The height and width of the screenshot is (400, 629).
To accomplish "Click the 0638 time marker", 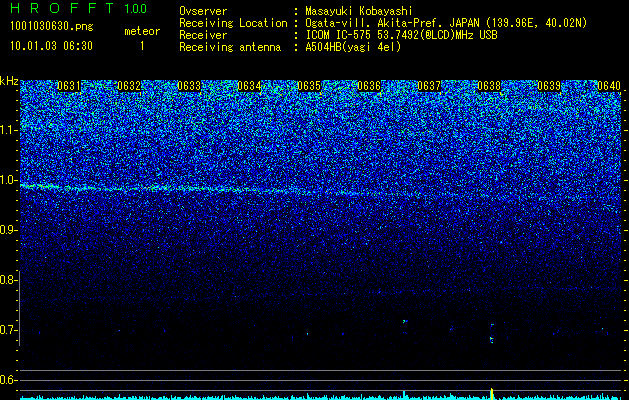I will tap(489, 86).
